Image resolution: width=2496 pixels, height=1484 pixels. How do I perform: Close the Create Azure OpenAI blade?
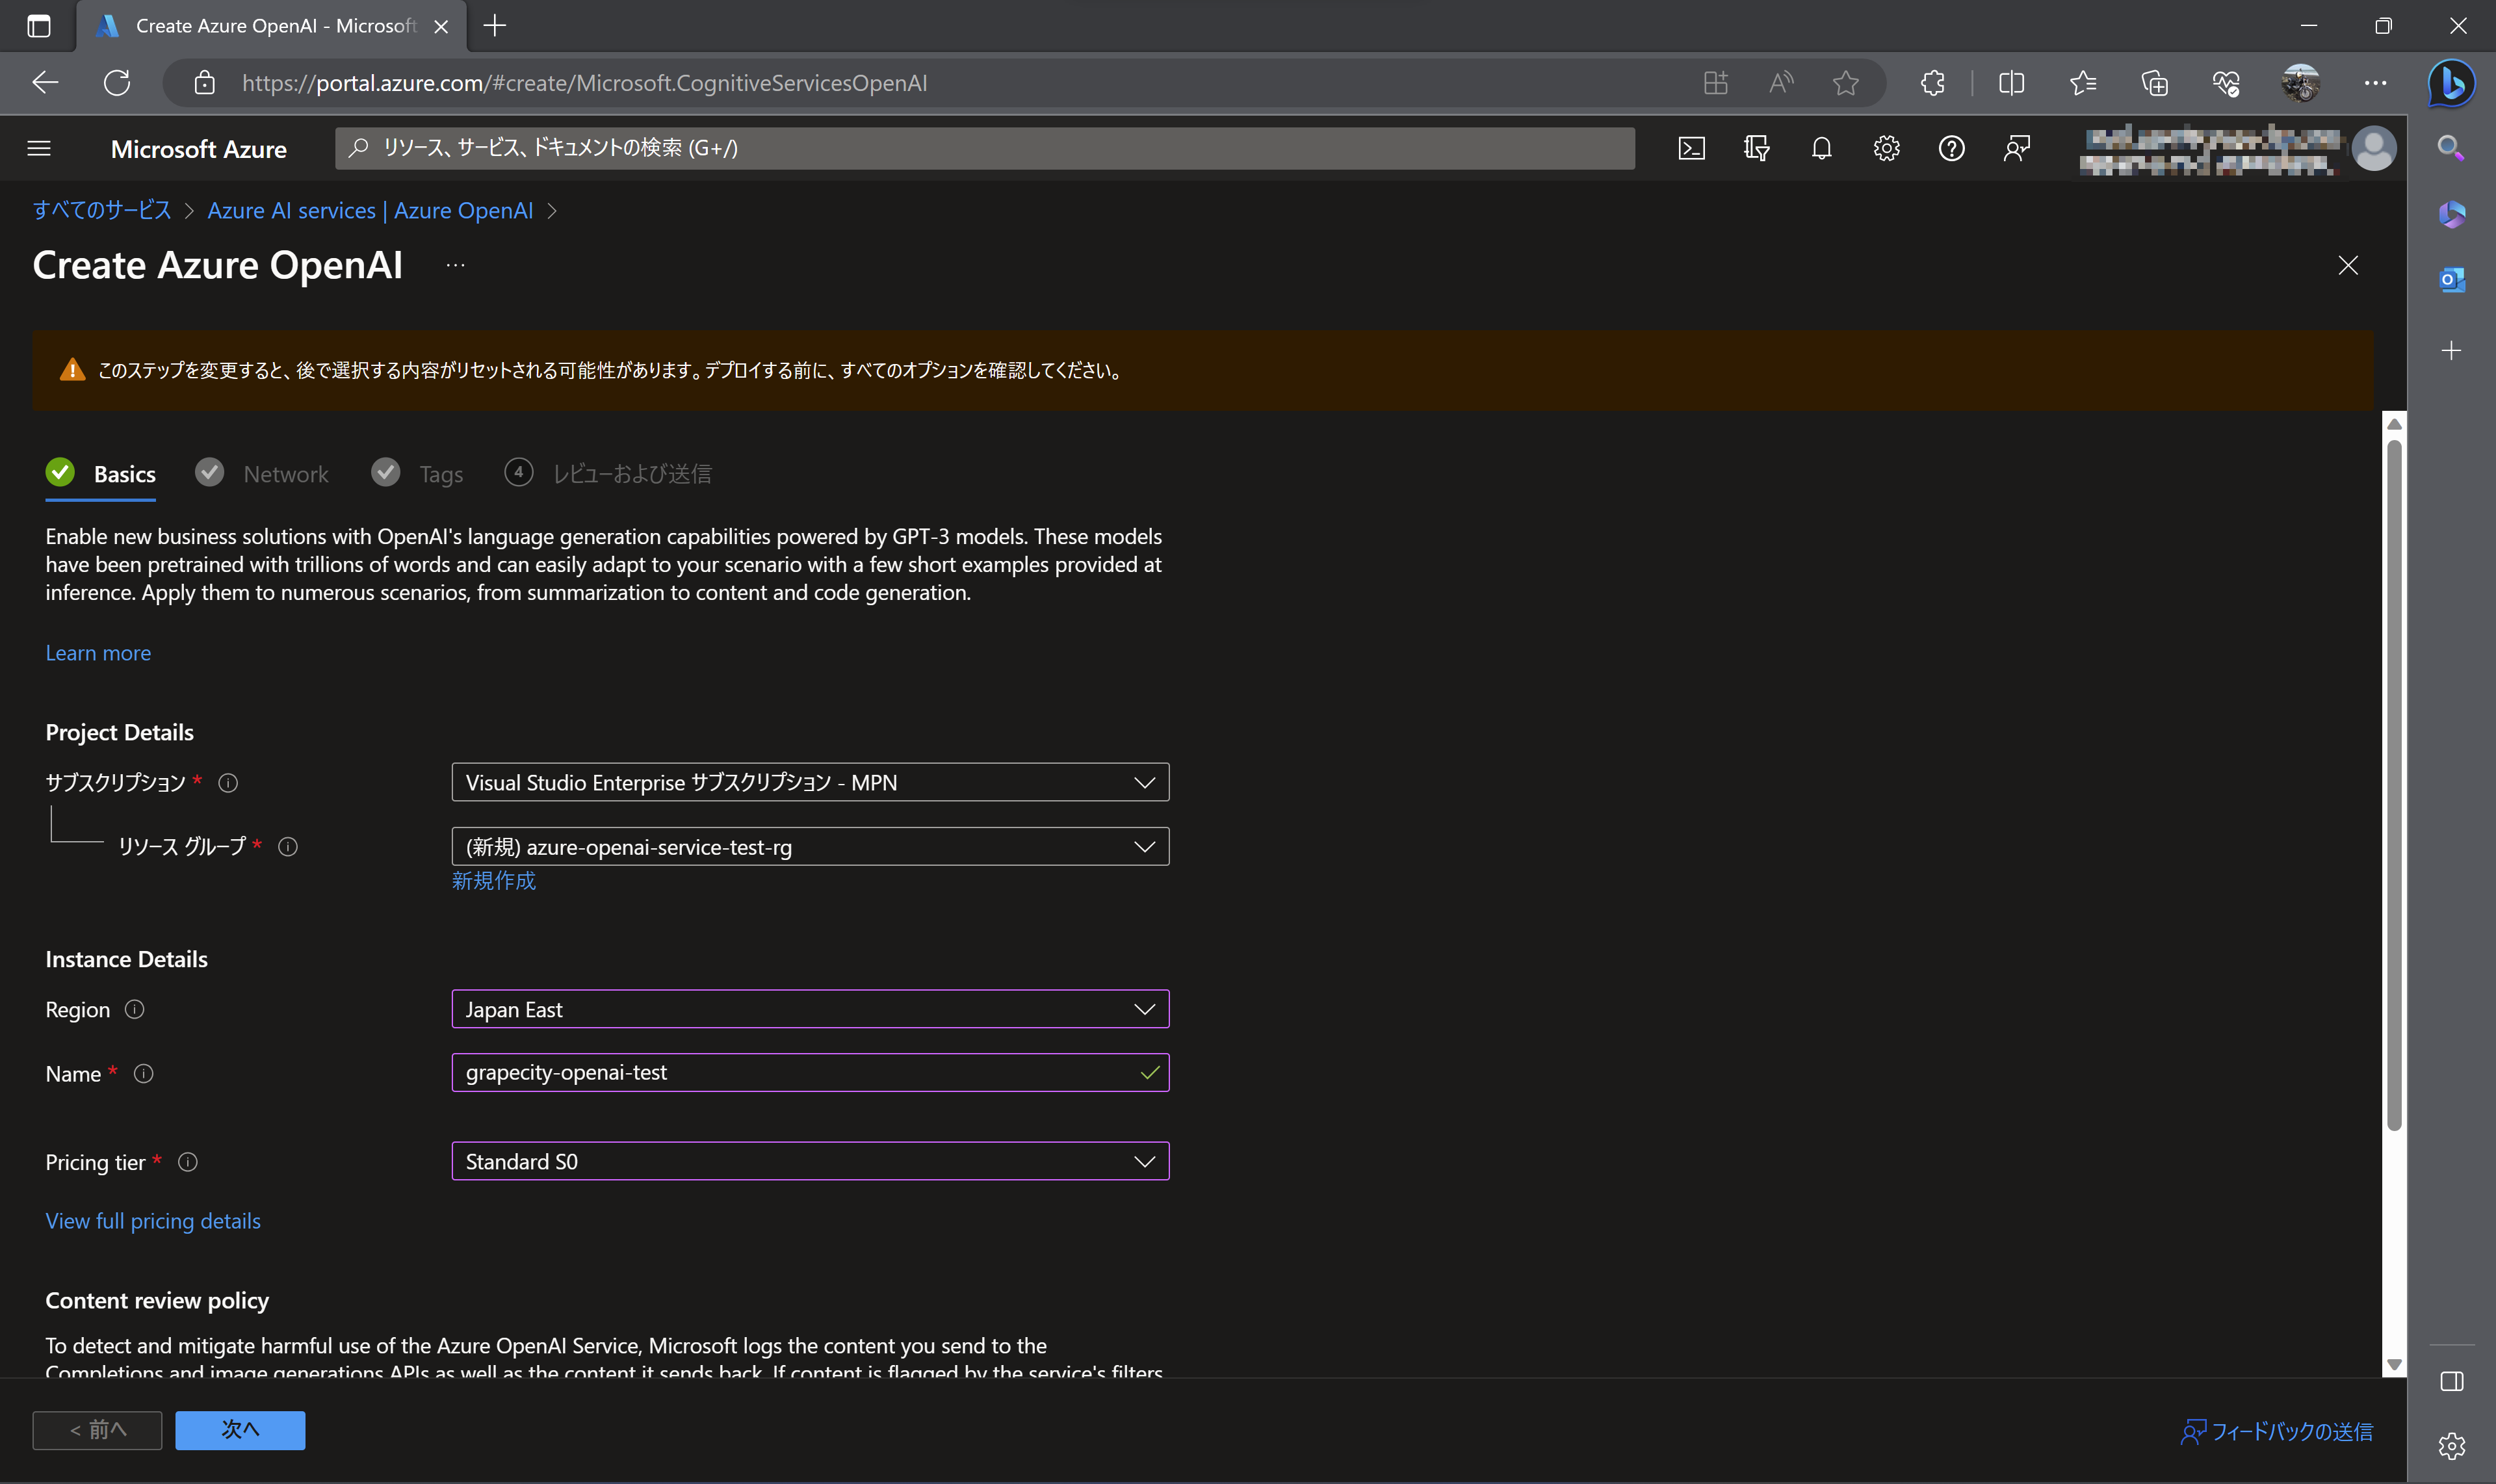pyautogui.click(x=2348, y=265)
